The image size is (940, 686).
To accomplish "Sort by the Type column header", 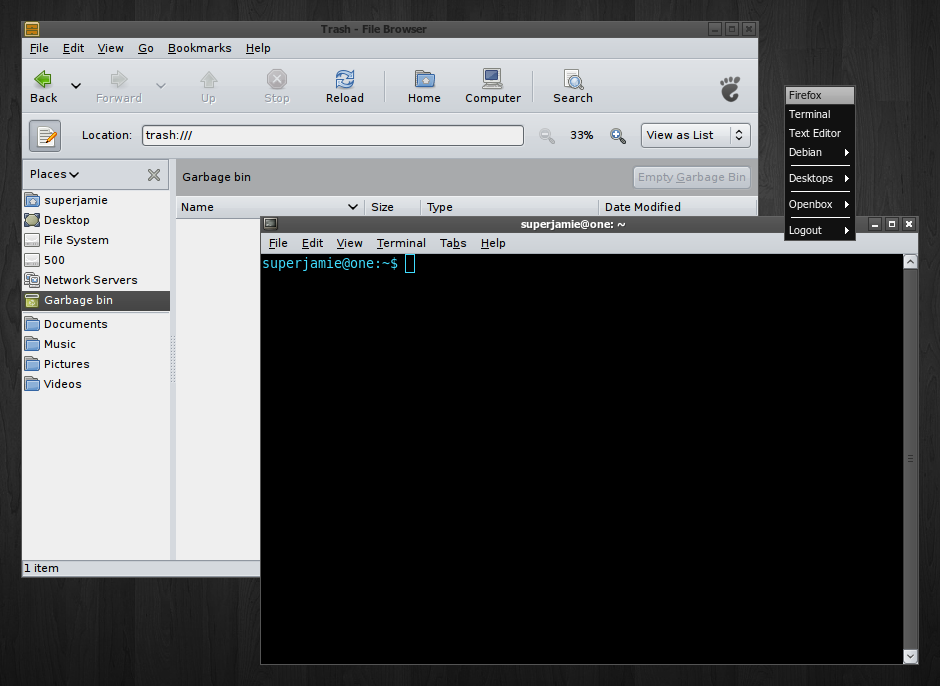I will (x=510, y=207).
